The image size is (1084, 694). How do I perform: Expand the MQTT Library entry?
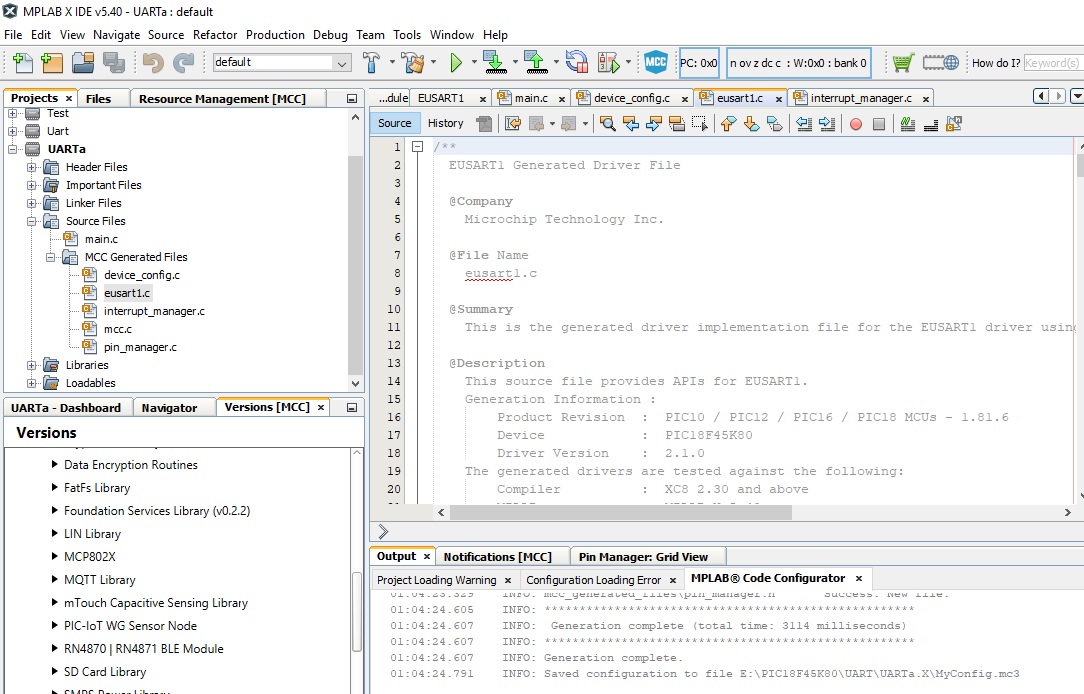click(x=55, y=579)
